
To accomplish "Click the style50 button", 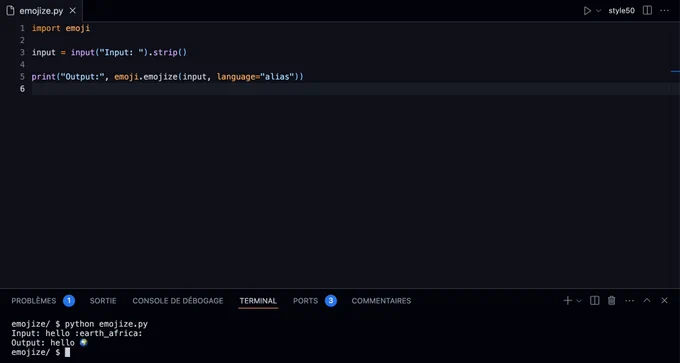I will 621,11.
